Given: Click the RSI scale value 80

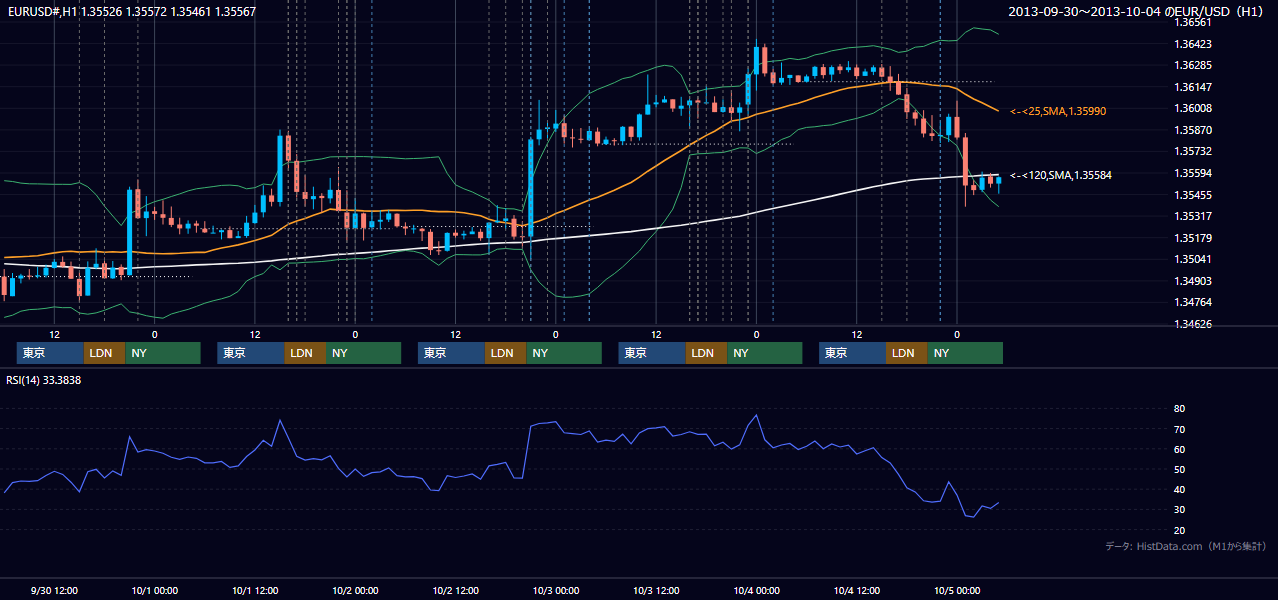Looking at the screenshot, I should point(1179,409).
